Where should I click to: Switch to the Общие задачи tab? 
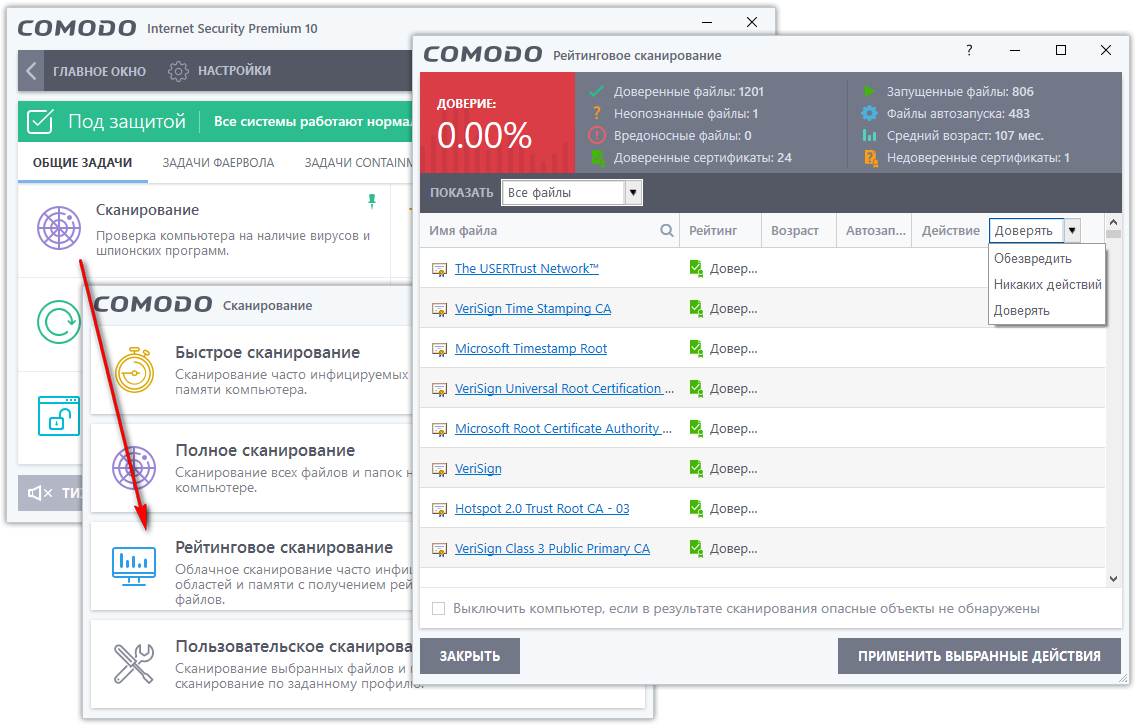82,162
